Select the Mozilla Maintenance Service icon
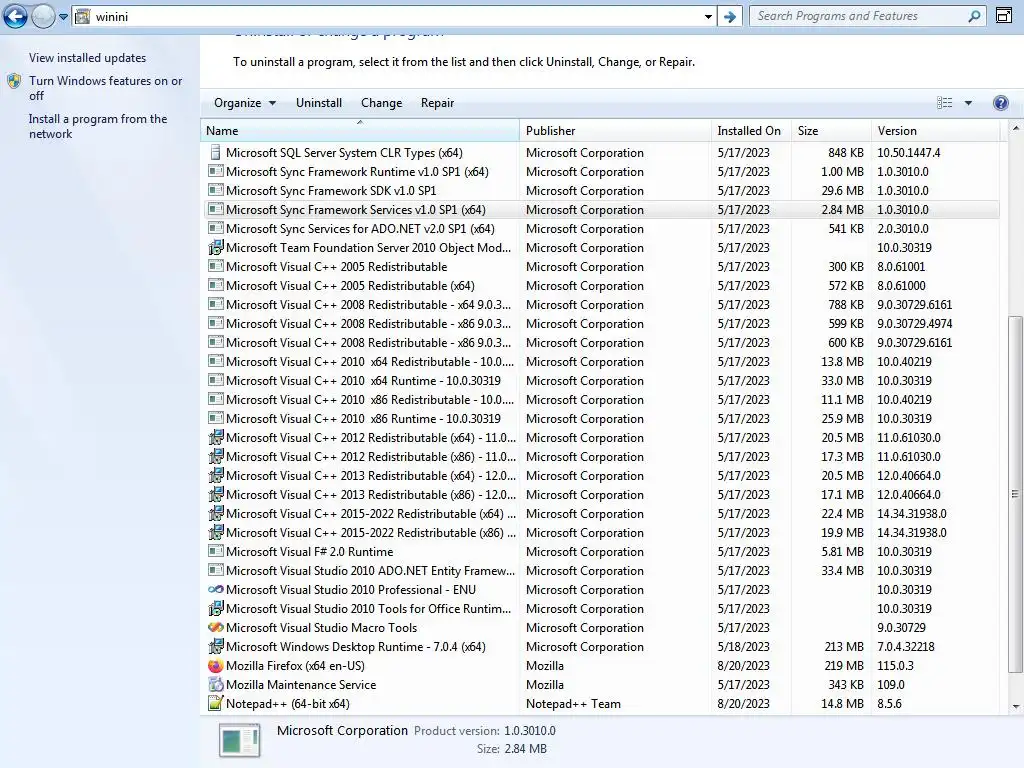Screen dimensions: 1024x768 (x=216, y=684)
